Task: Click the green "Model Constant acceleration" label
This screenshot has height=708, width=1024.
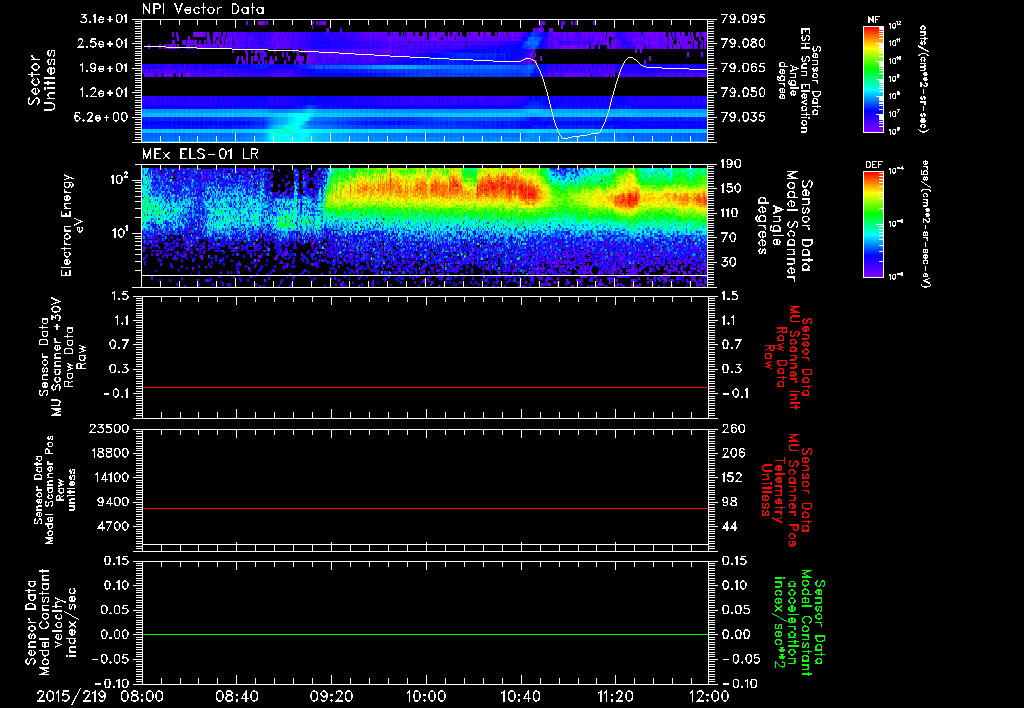Action: click(799, 622)
